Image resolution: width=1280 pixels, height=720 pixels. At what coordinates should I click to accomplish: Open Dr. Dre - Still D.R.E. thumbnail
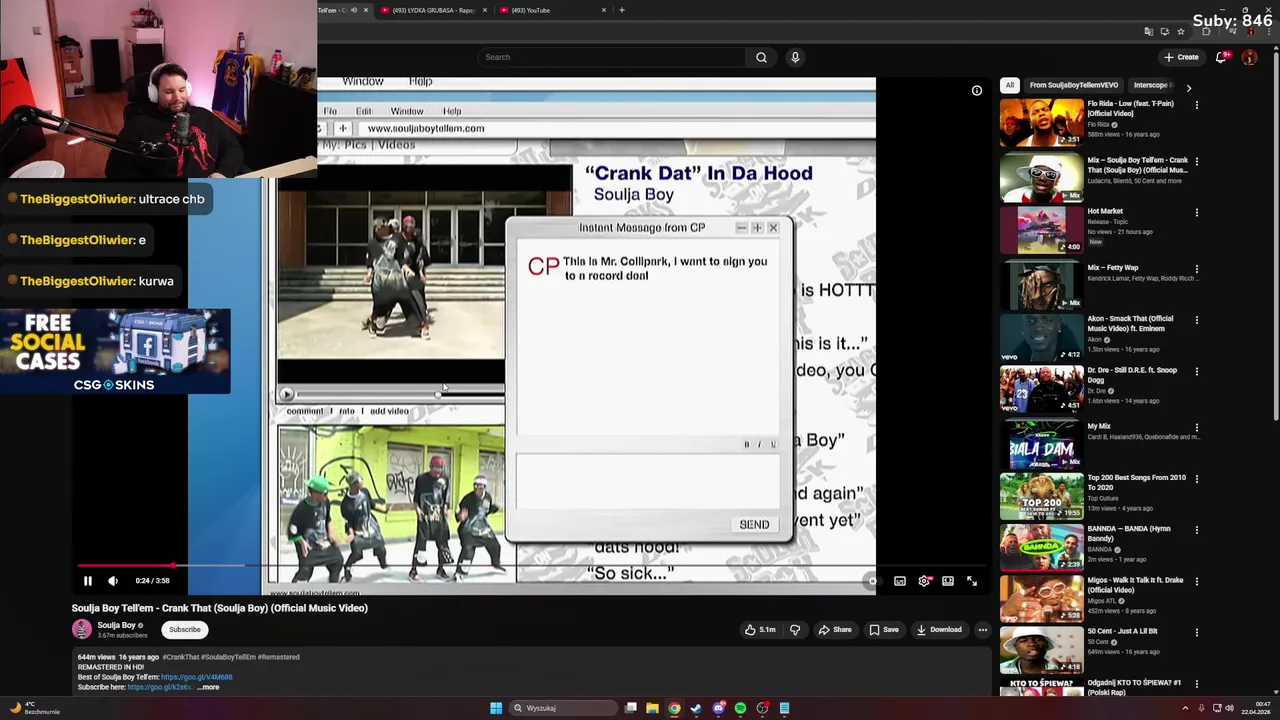pos(1041,389)
